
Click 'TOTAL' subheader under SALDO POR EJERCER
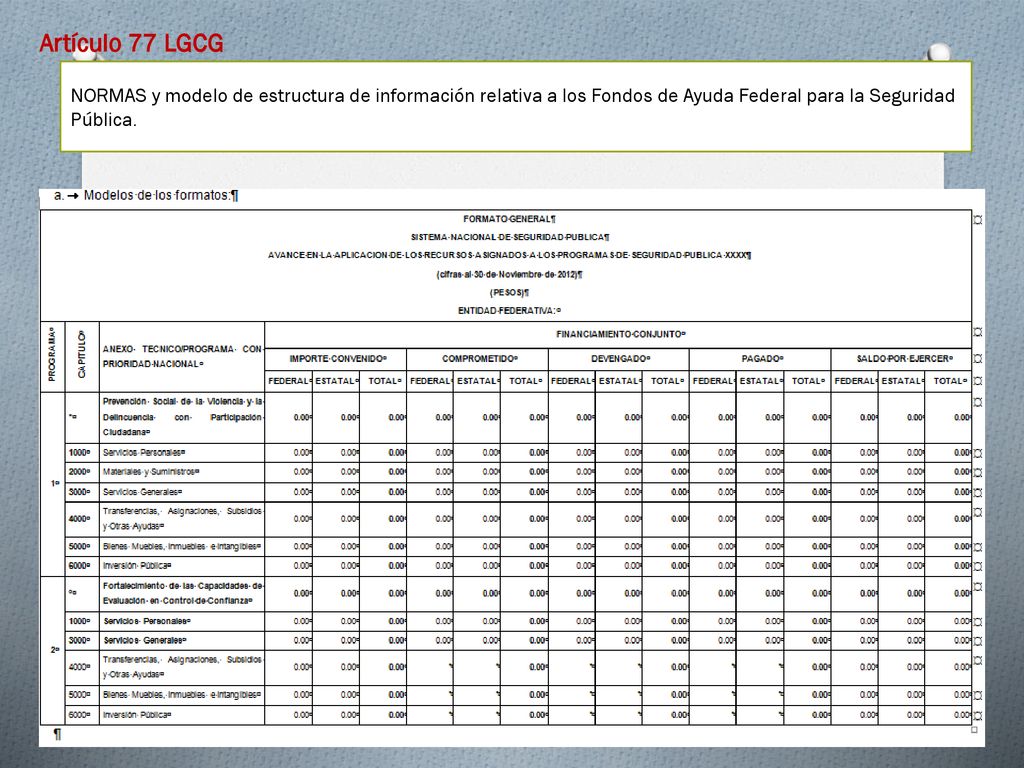(x=950, y=381)
